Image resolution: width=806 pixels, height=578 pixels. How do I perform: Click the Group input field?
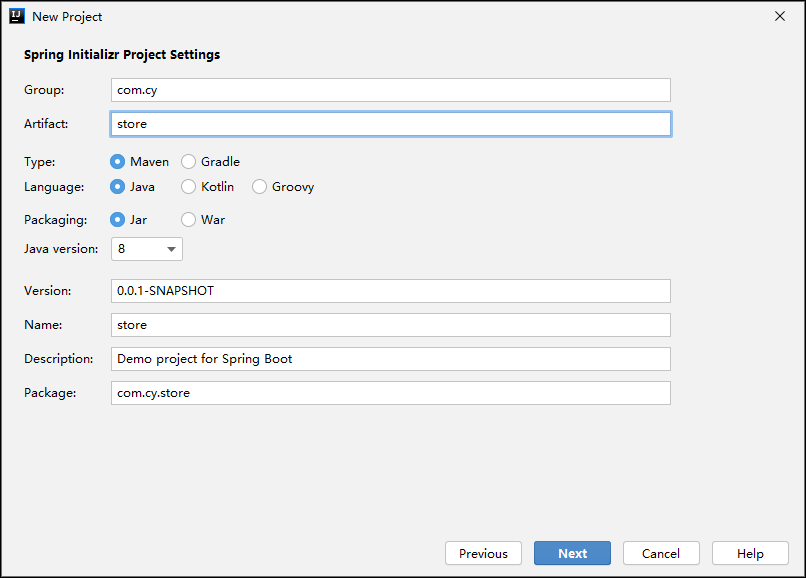coord(391,90)
